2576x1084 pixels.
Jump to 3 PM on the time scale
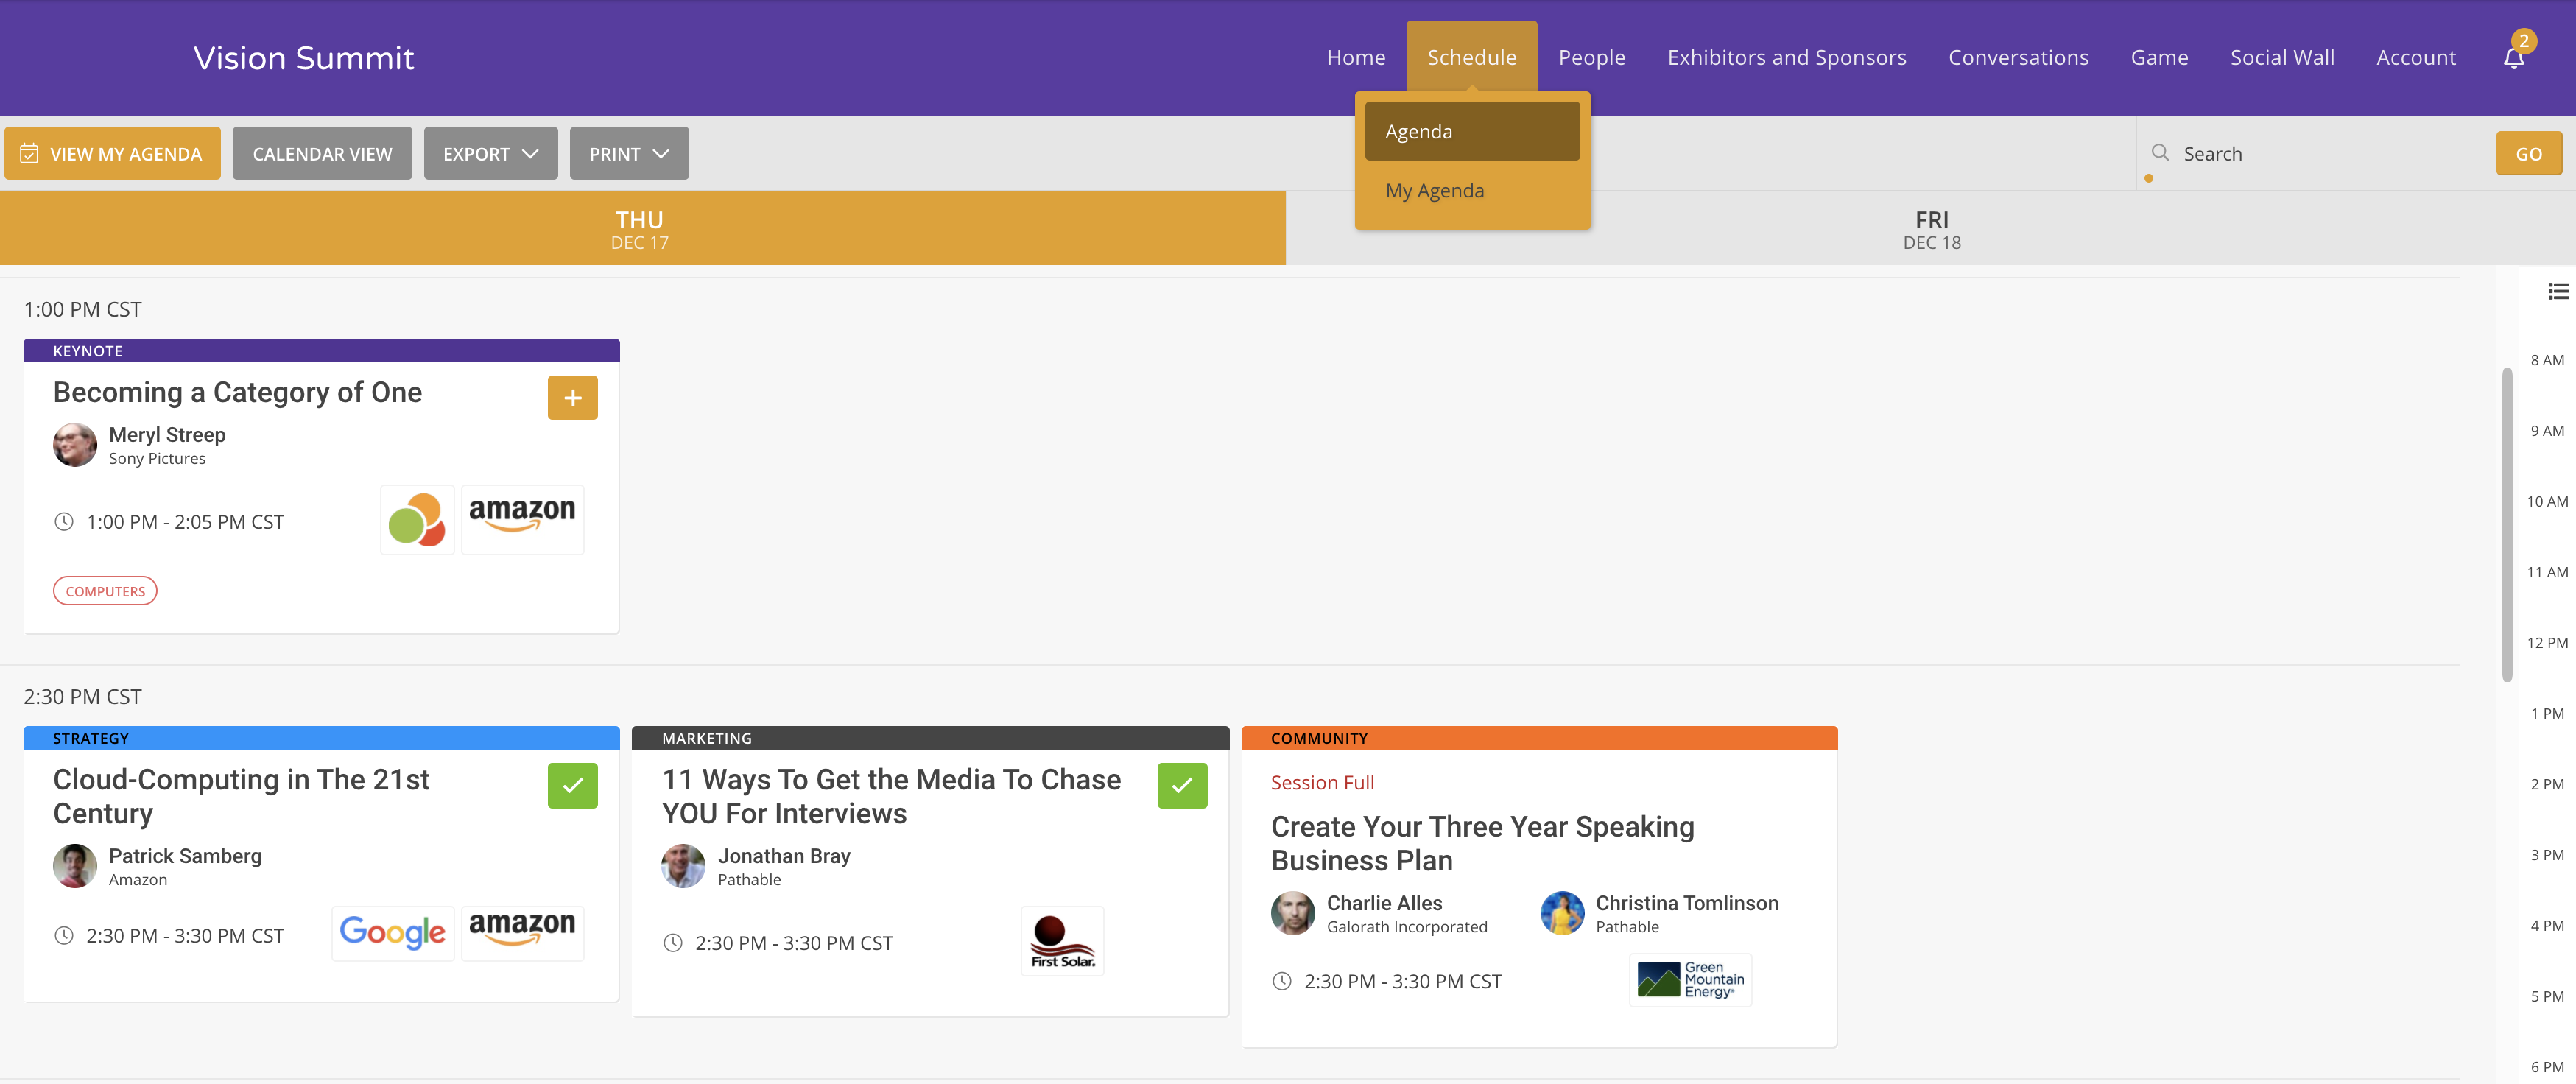tap(2546, 855)
